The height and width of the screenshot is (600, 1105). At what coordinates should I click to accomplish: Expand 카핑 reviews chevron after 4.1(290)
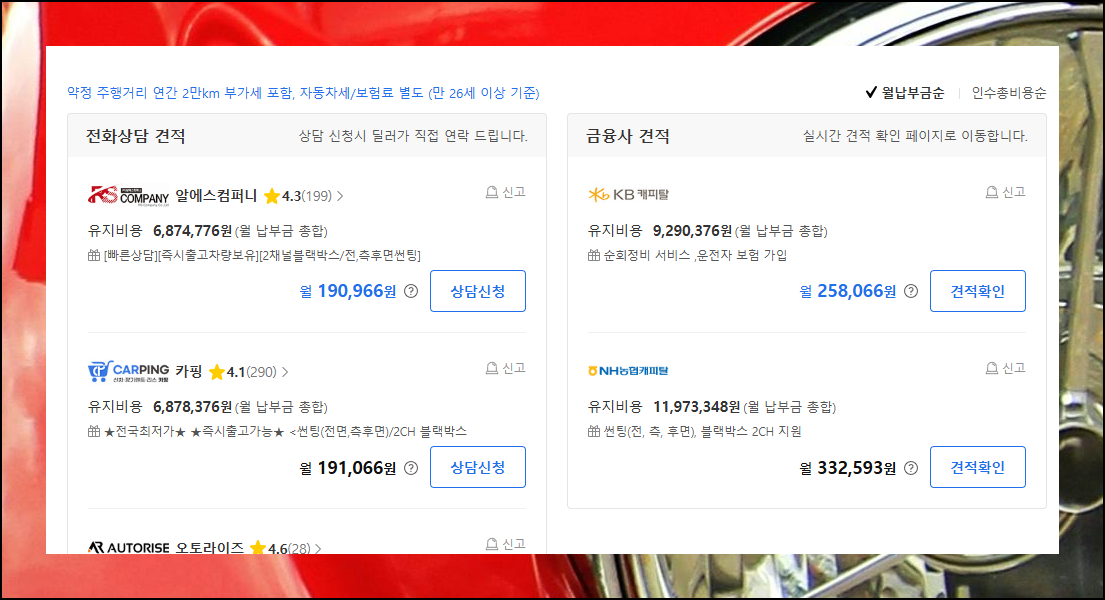(x=285, y=372)
